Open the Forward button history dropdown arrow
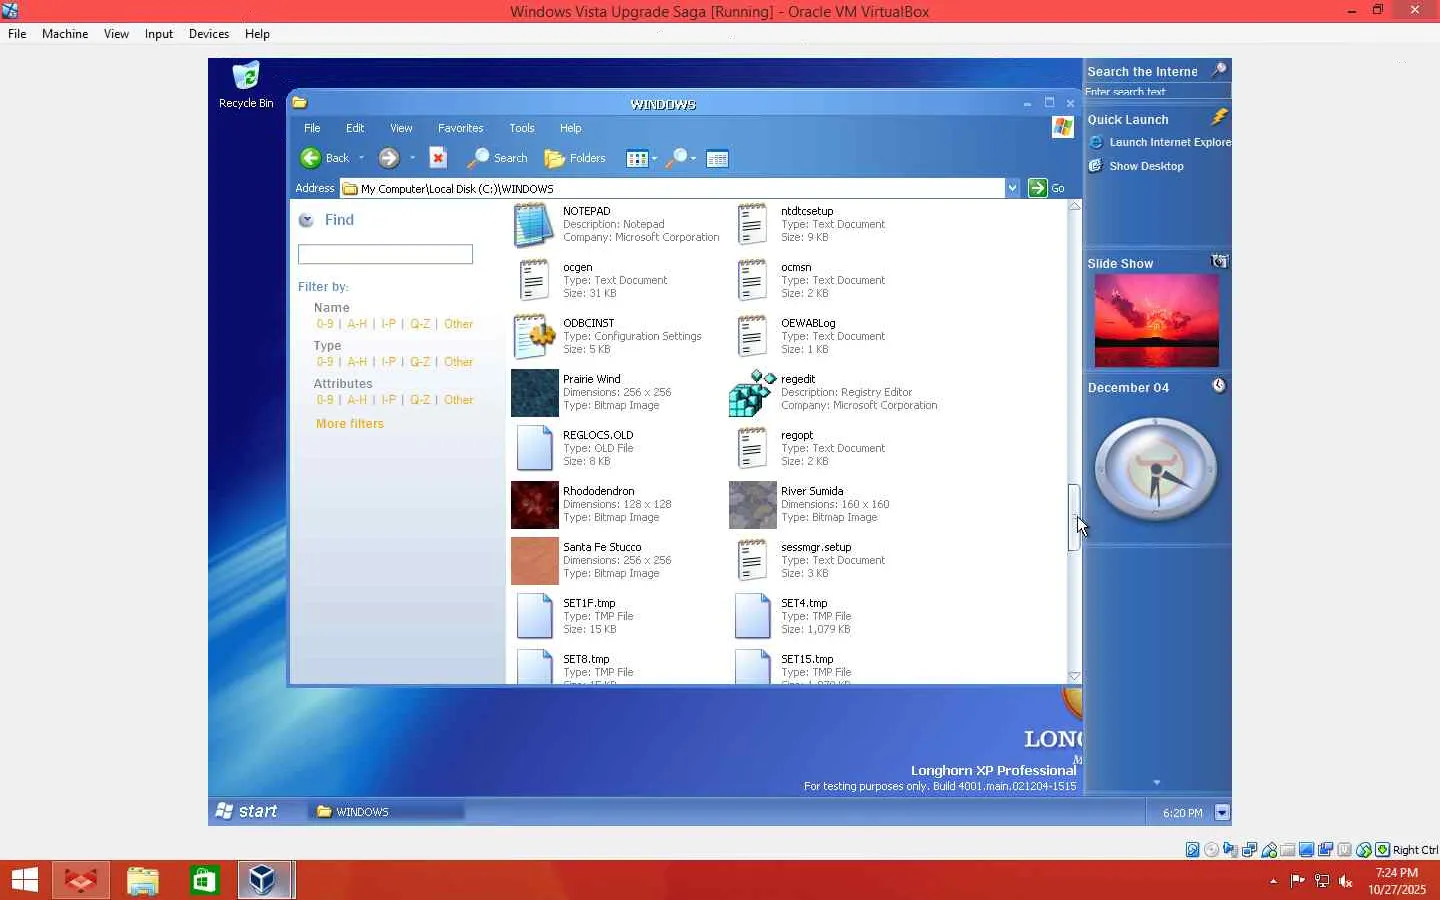 tap(412, 158)
